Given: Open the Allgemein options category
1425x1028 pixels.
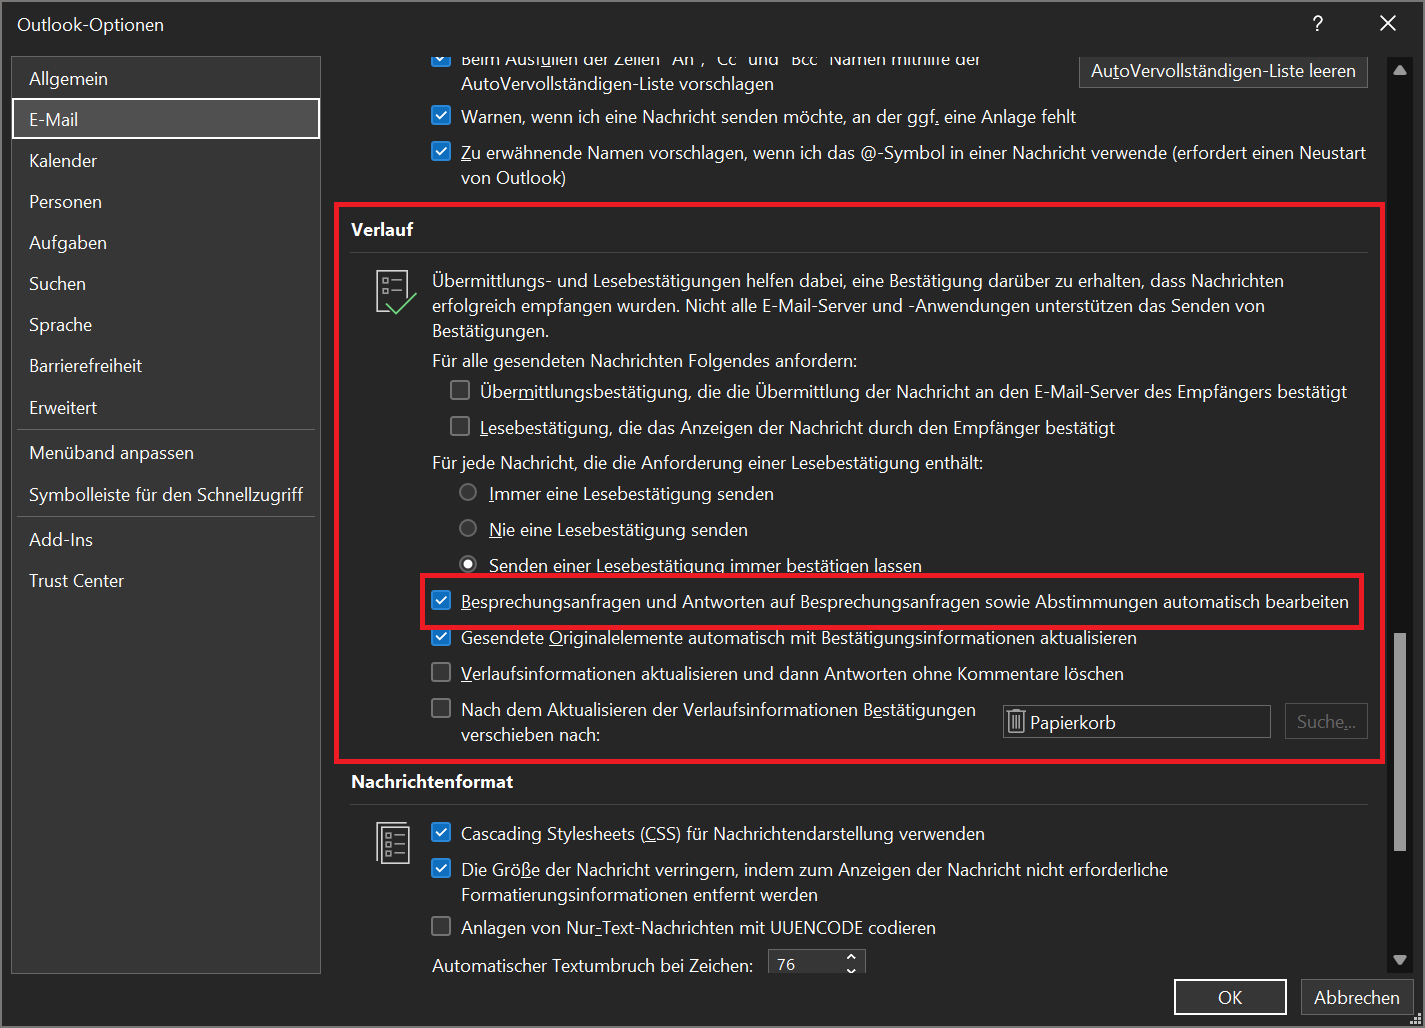Looking at the screenshot, I should pyautogui.click(x=166, y=78).
